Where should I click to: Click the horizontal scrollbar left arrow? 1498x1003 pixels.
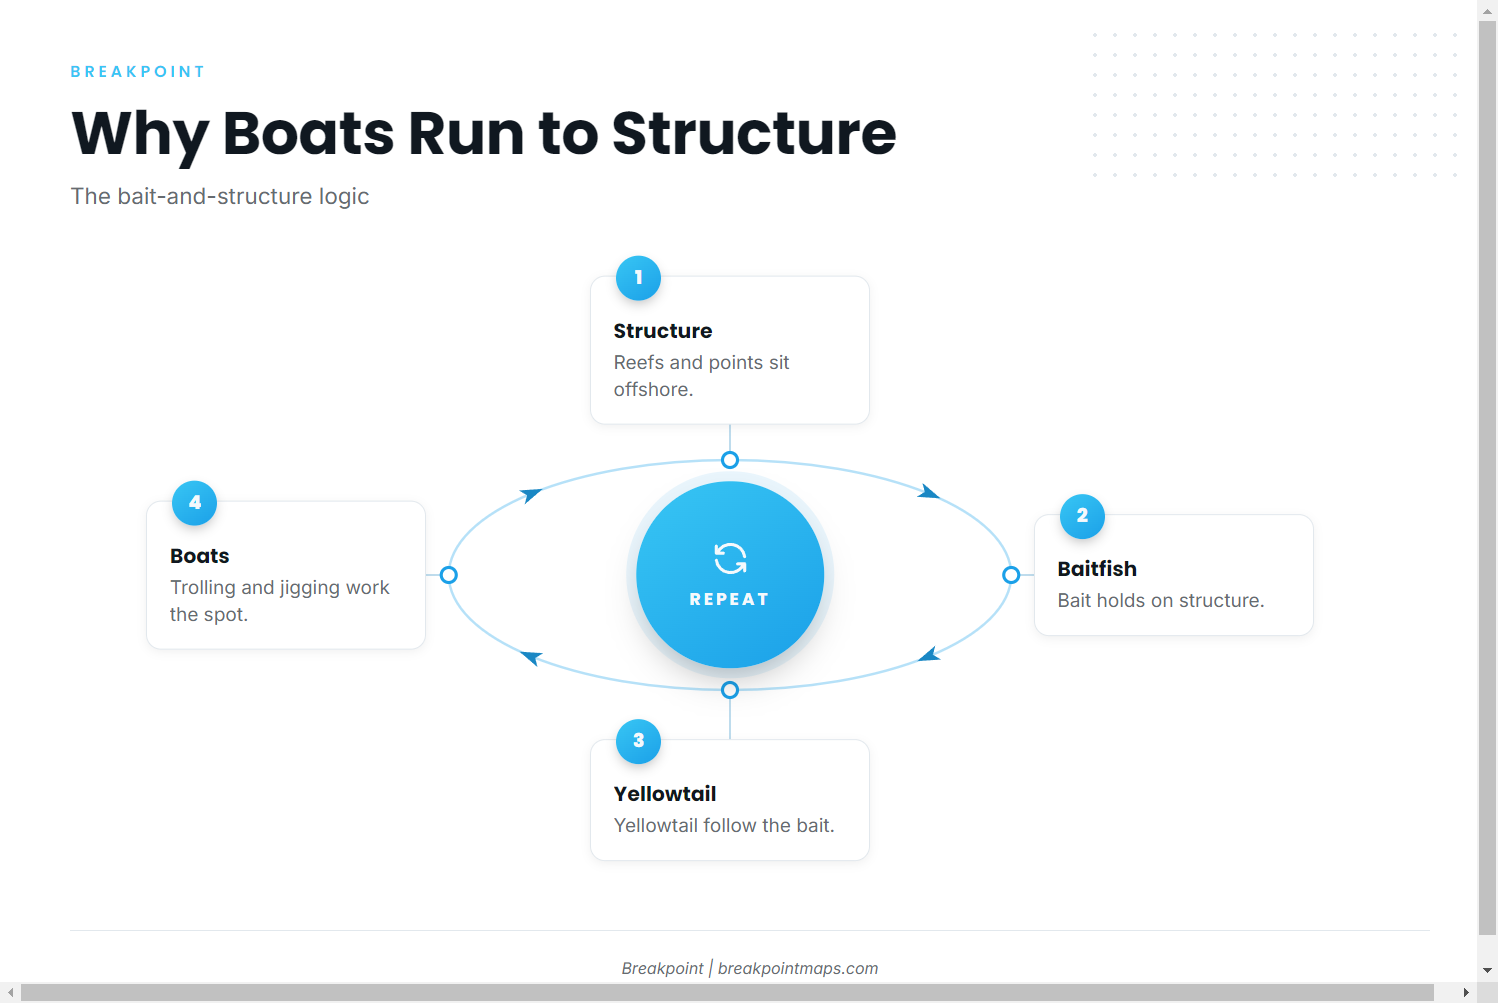[x=10, y=992]
